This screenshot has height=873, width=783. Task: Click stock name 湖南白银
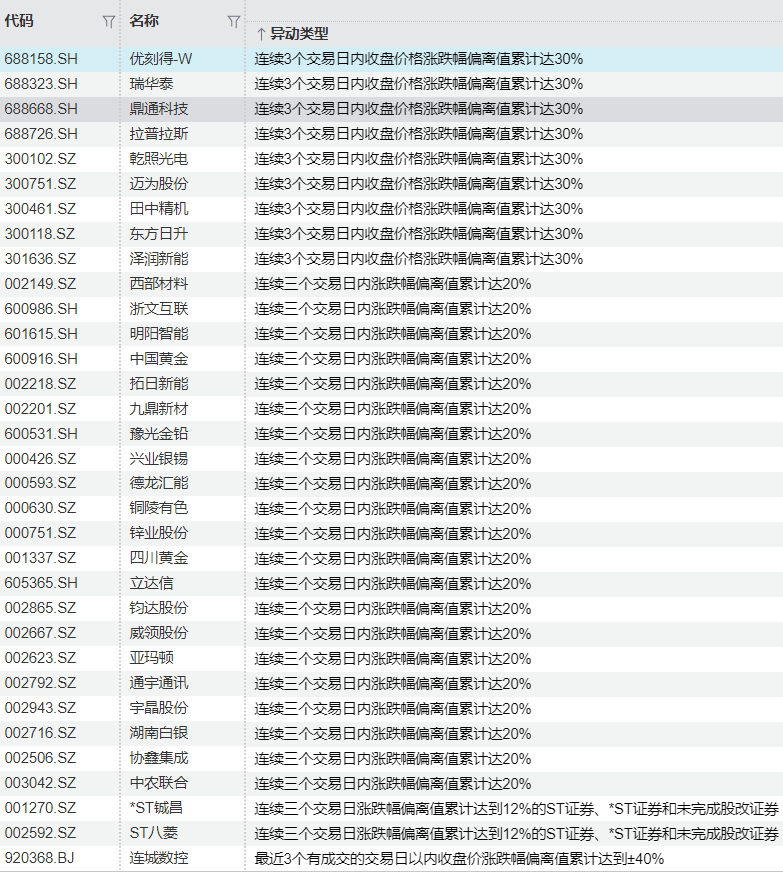159,734
